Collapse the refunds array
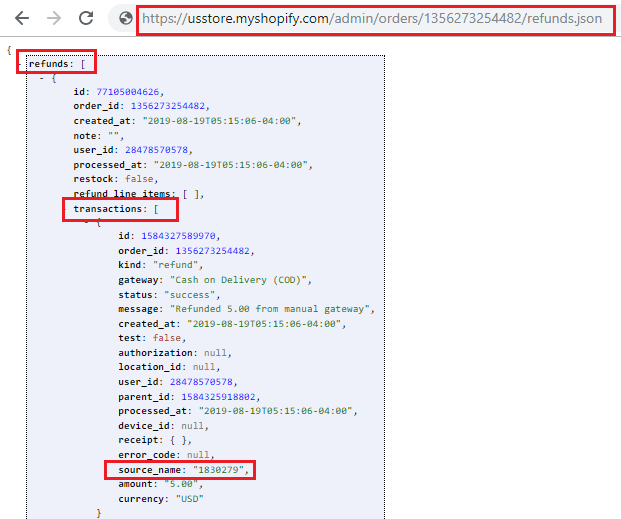621x519 pixels. [x=20, y=64]
